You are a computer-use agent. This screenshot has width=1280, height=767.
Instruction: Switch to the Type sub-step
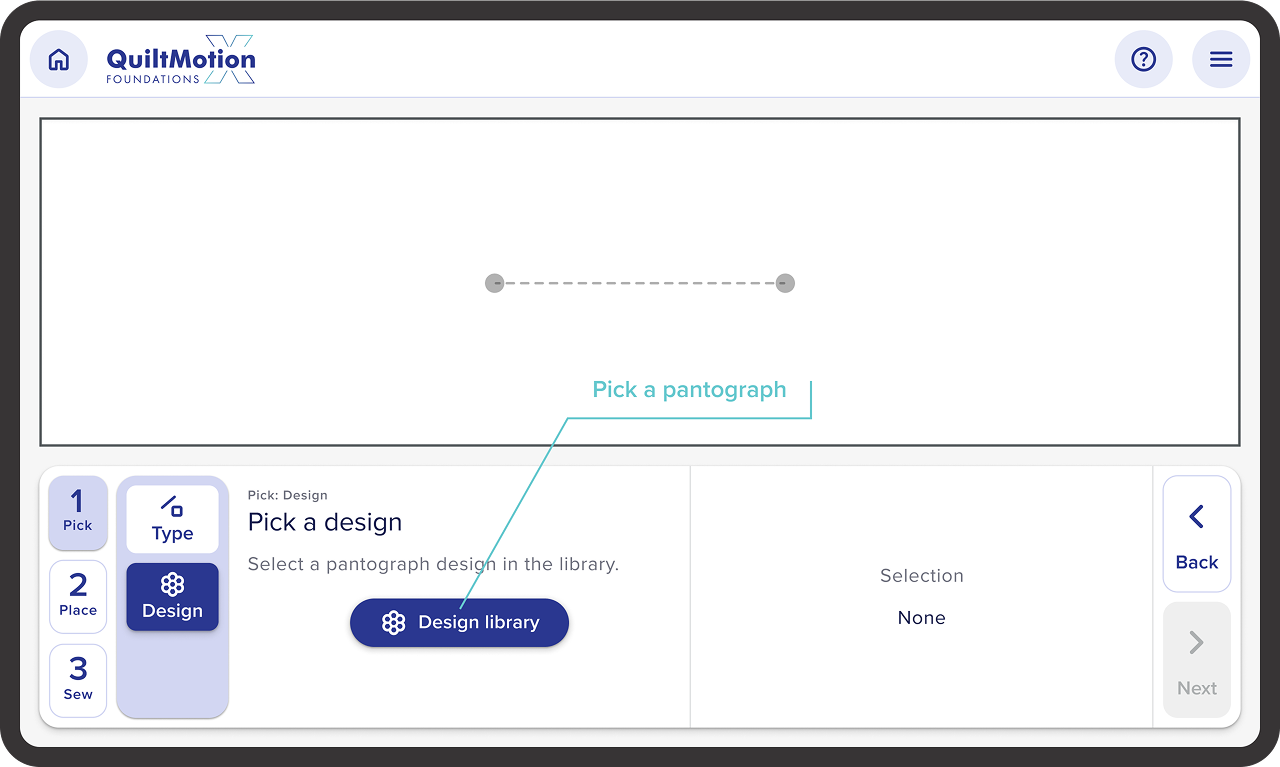pos(172,519)
